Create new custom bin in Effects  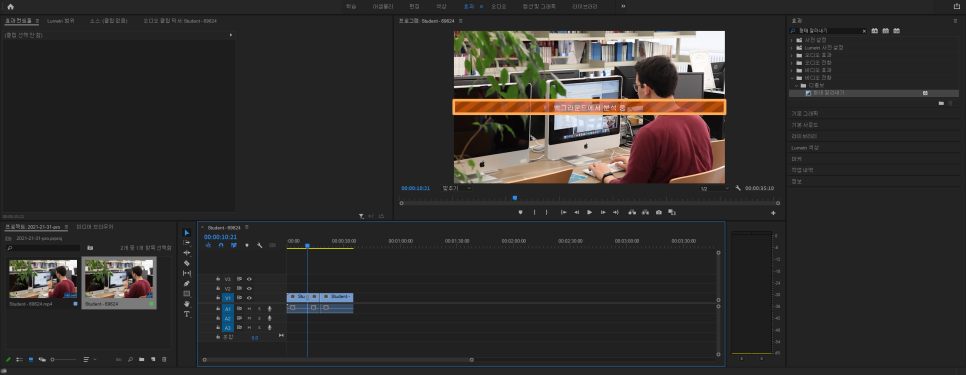[x=941, y=103]
